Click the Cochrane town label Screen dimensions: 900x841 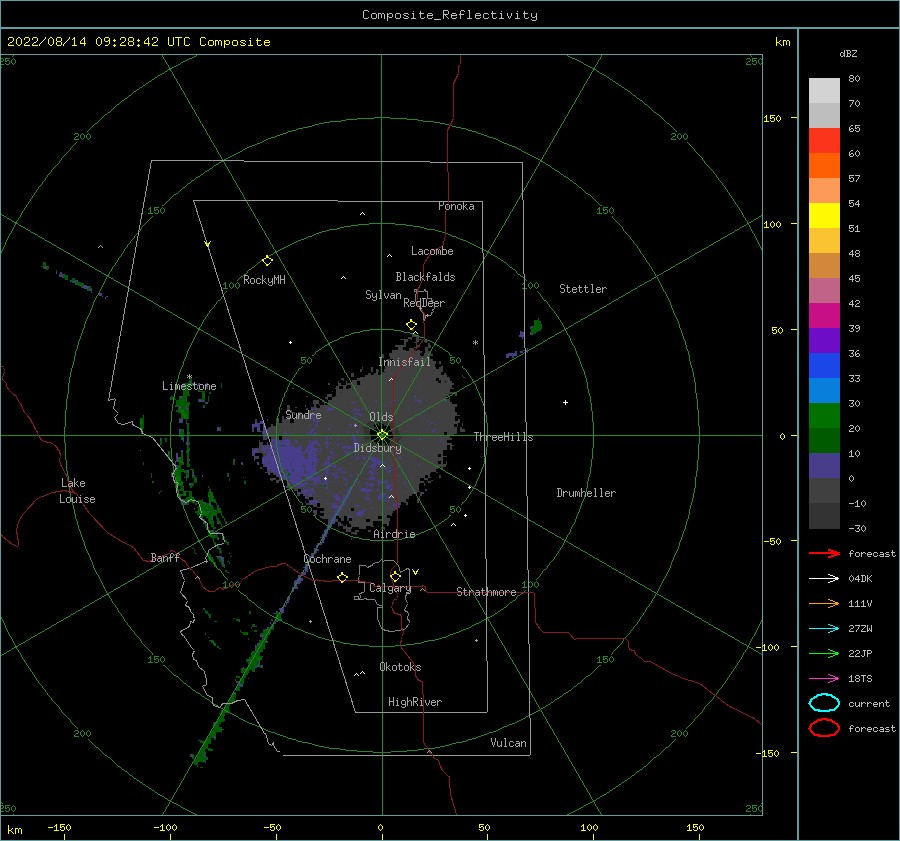(327, 559)
